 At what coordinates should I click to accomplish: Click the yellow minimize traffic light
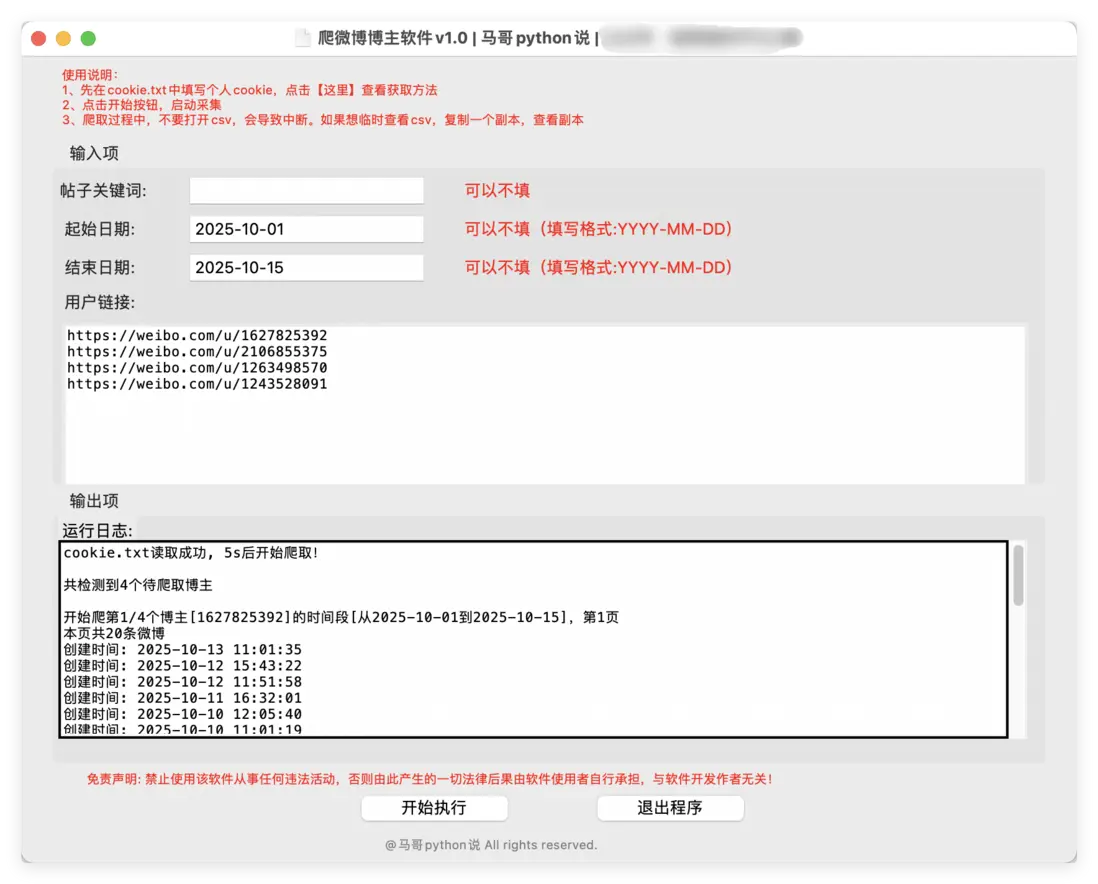click(63, 37)
